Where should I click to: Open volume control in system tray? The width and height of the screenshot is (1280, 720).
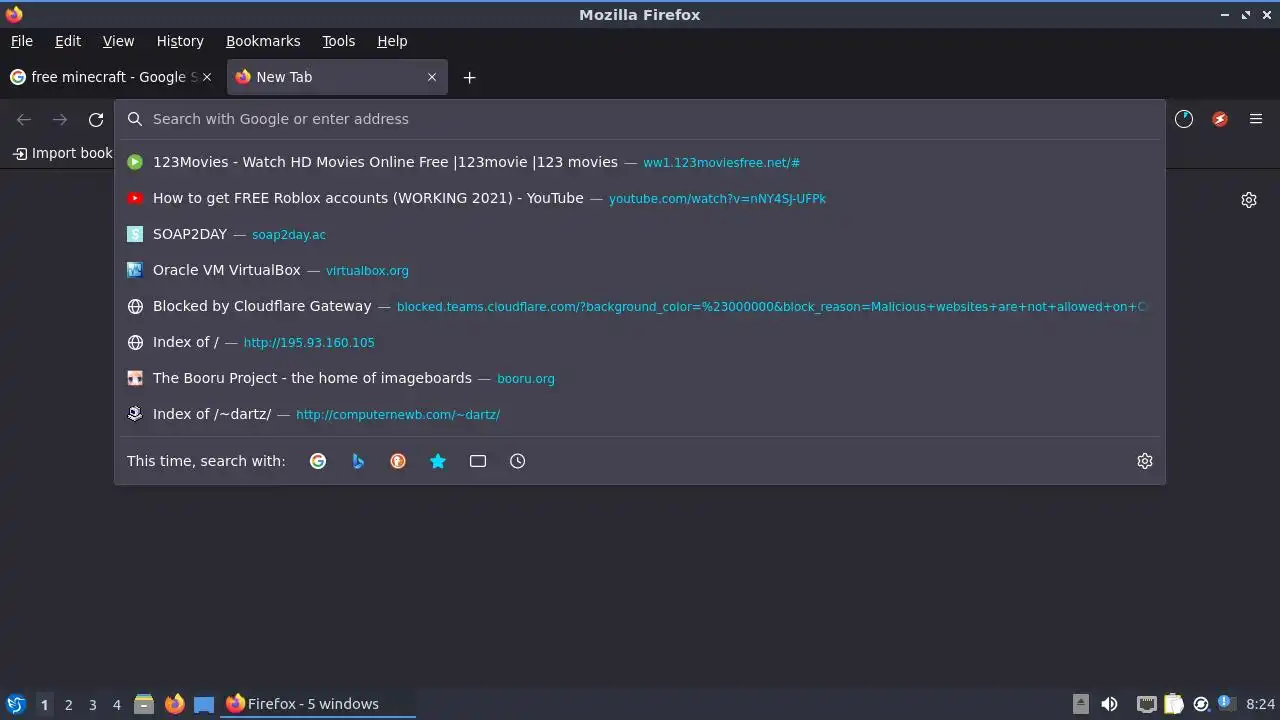coord(1109,704)
